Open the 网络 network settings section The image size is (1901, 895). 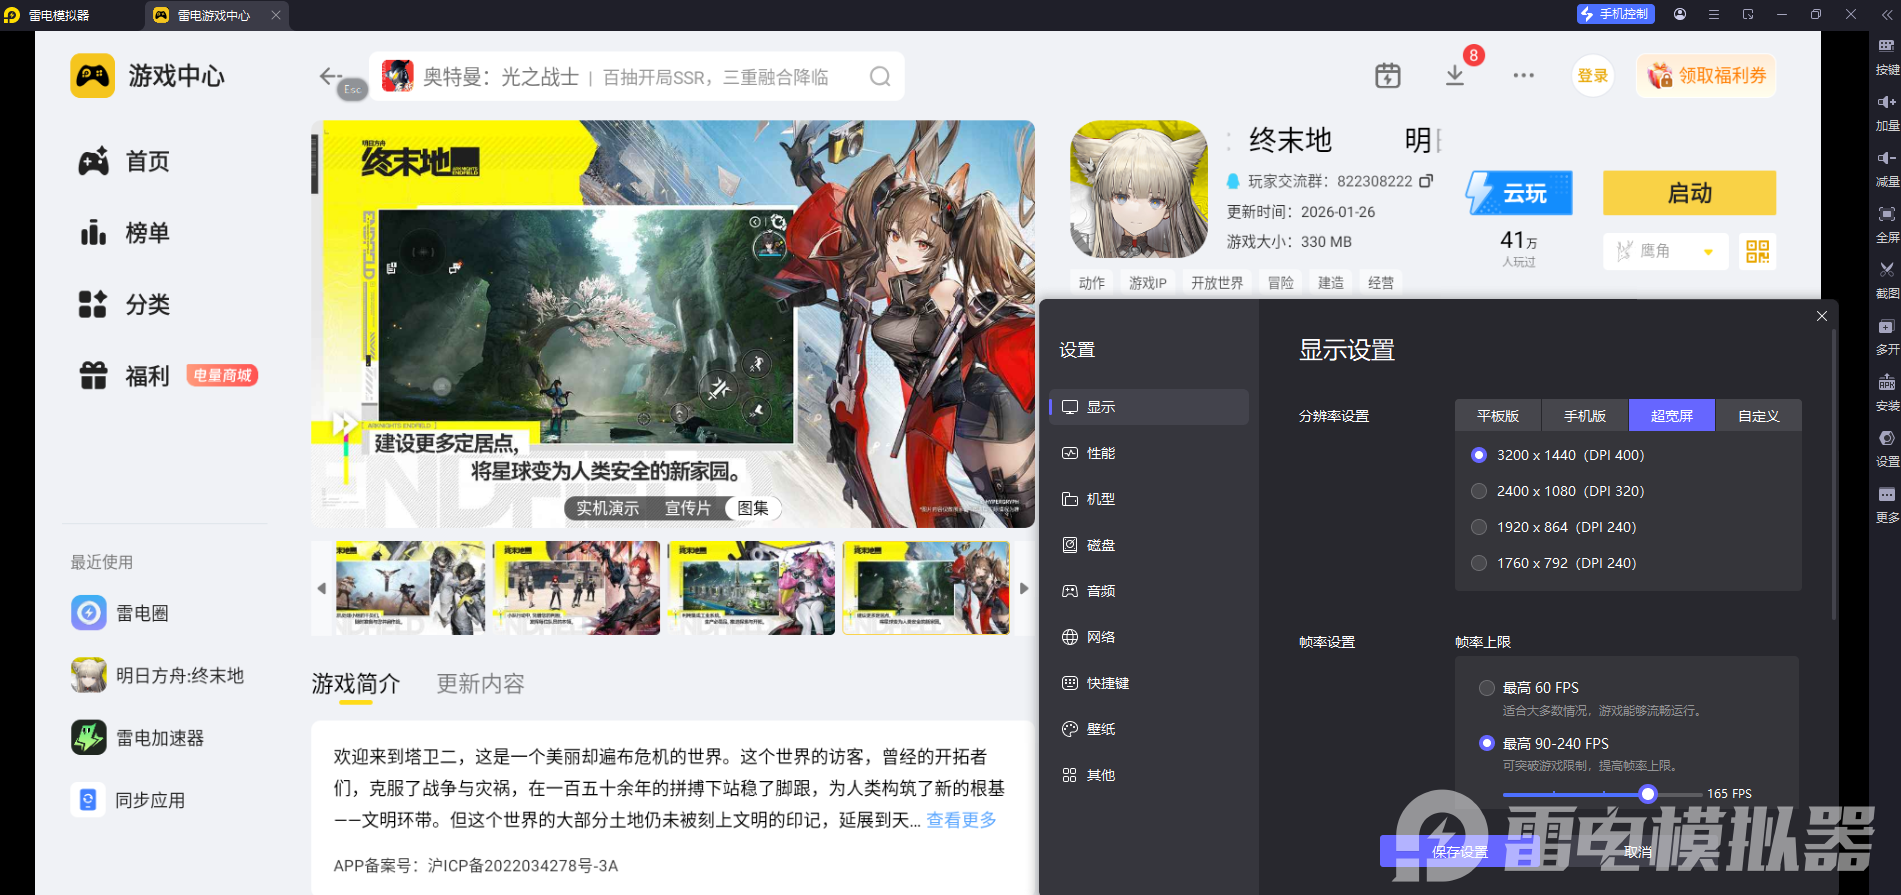click(x=1149, y=637)
